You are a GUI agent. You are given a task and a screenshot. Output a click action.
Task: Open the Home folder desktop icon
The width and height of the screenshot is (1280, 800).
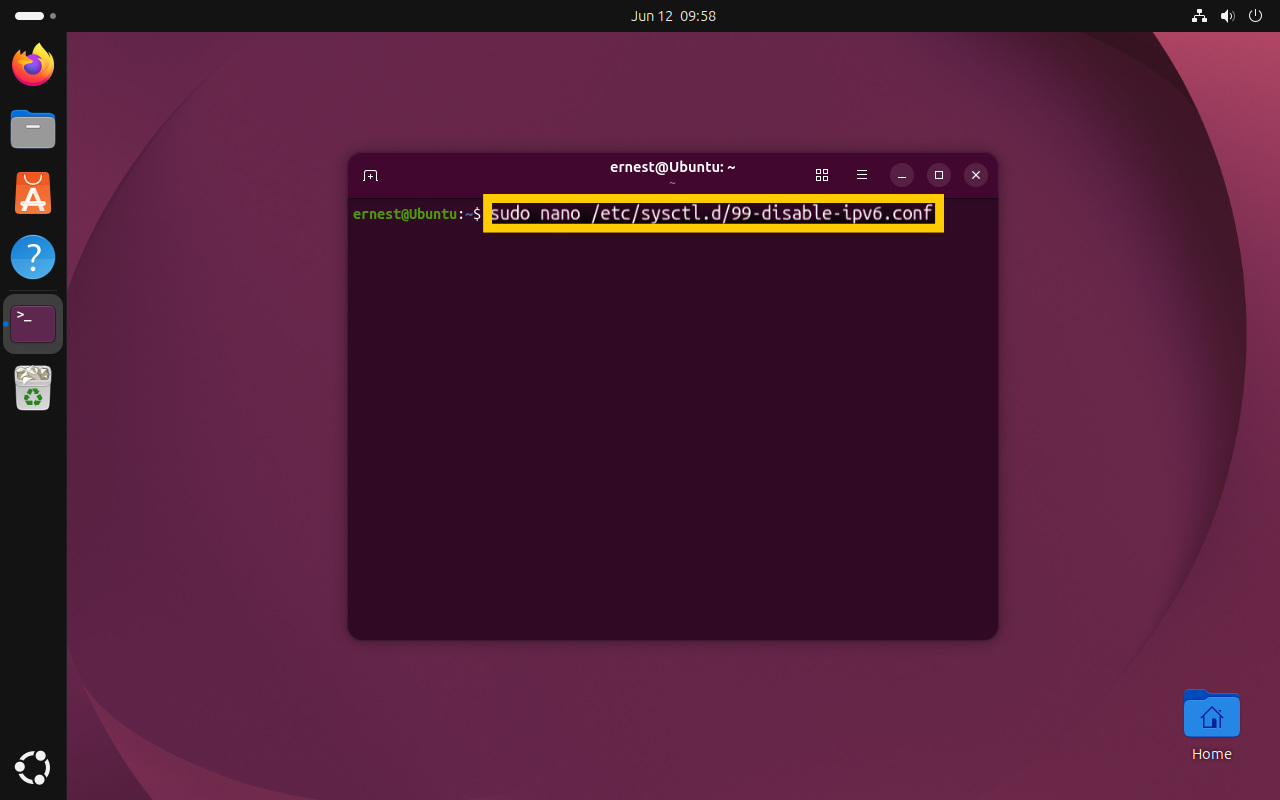(x=1211, y=725)
